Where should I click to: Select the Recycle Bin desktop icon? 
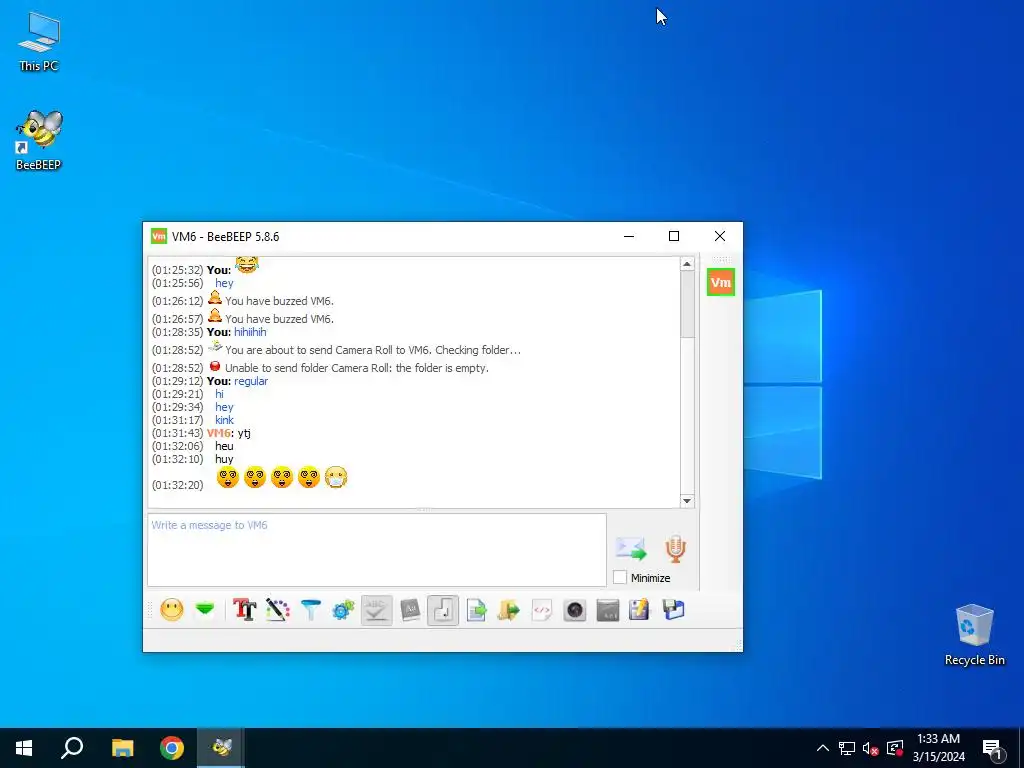tap(974, 634)
